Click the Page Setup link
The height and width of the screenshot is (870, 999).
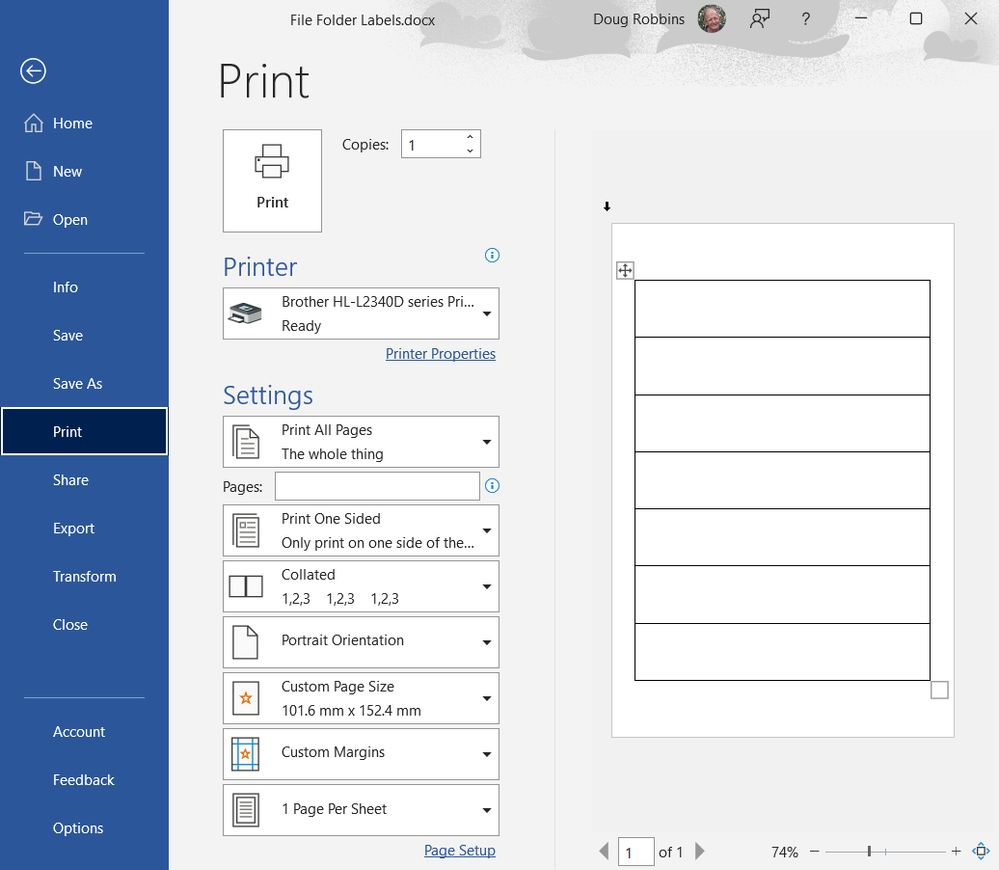pyautogui.click(x=459, y=850)
